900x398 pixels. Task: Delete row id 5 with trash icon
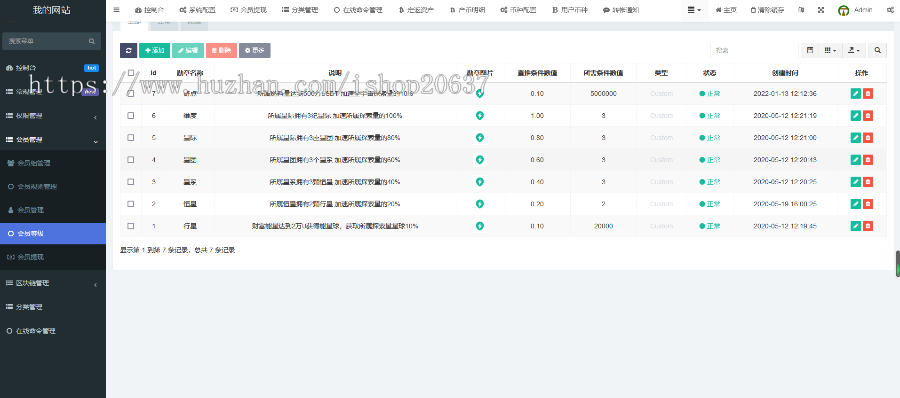tap(867, 137)
